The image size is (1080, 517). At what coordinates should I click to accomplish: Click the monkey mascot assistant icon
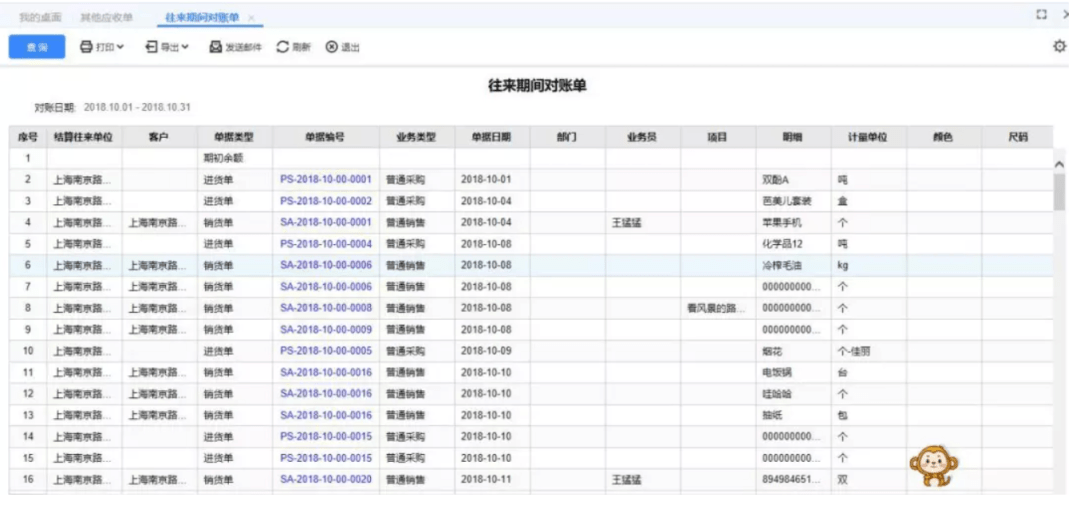pos(933,464)
